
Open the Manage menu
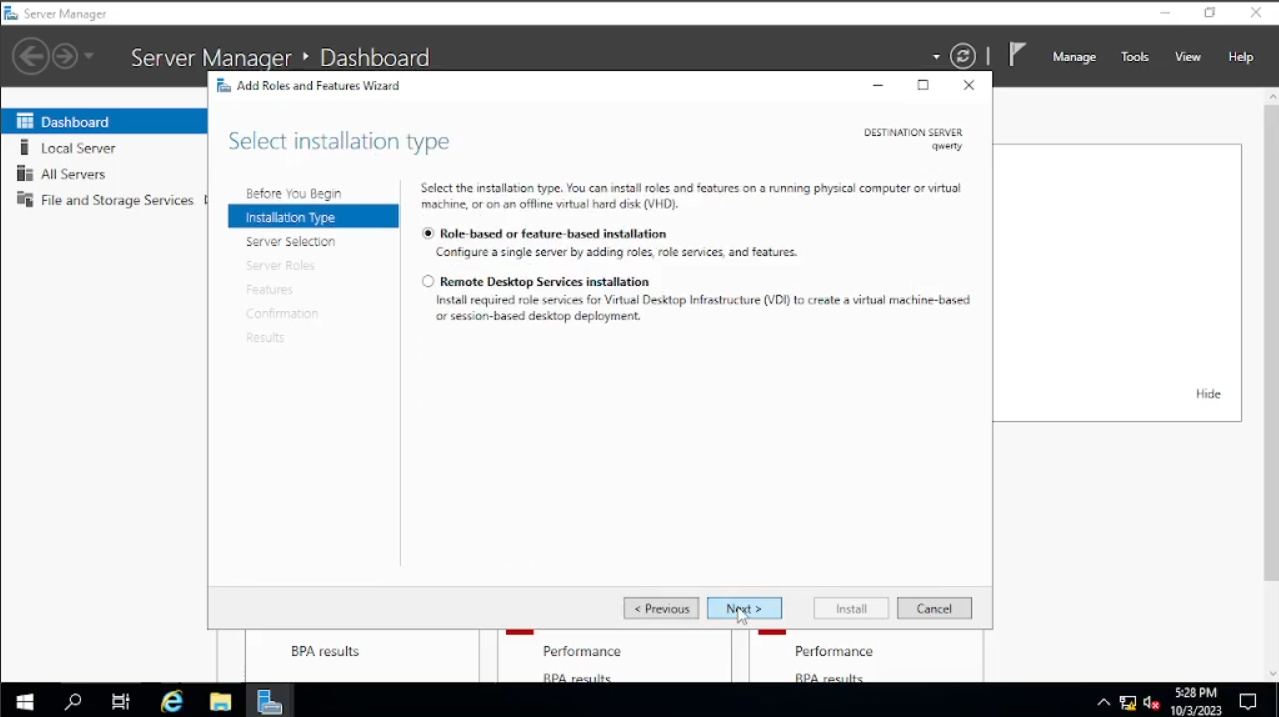[1074, 57]
